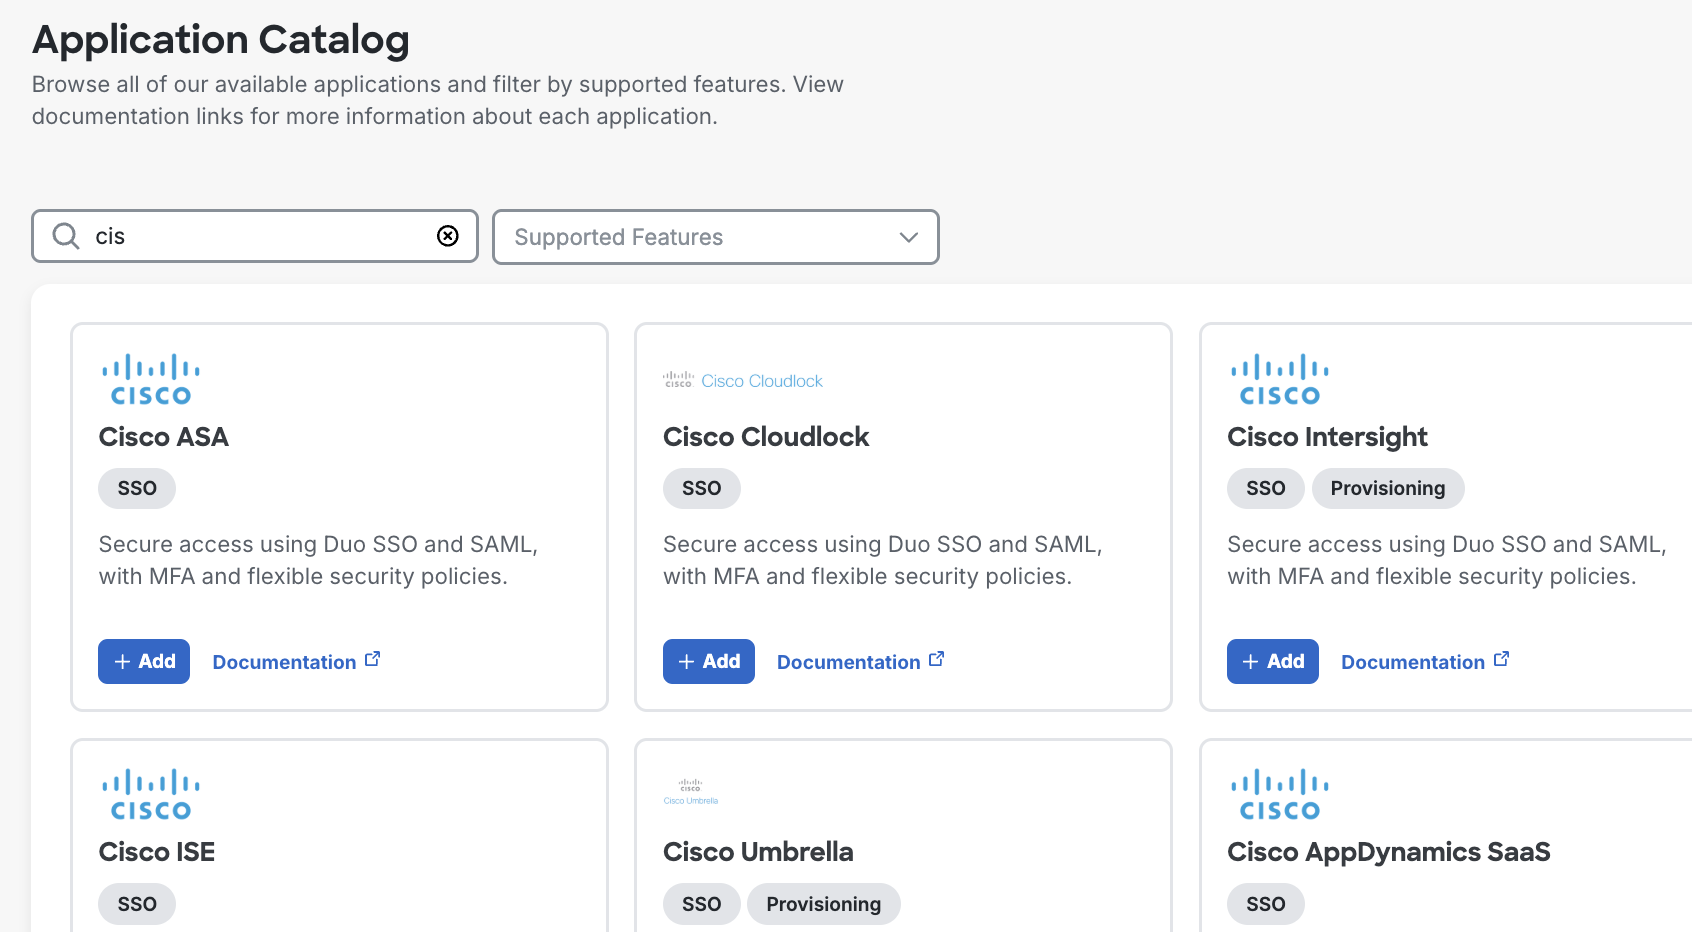Click the Cisco ISE logo
Viewport: 1692px width, 932px height.
click(x=150, y=793)
